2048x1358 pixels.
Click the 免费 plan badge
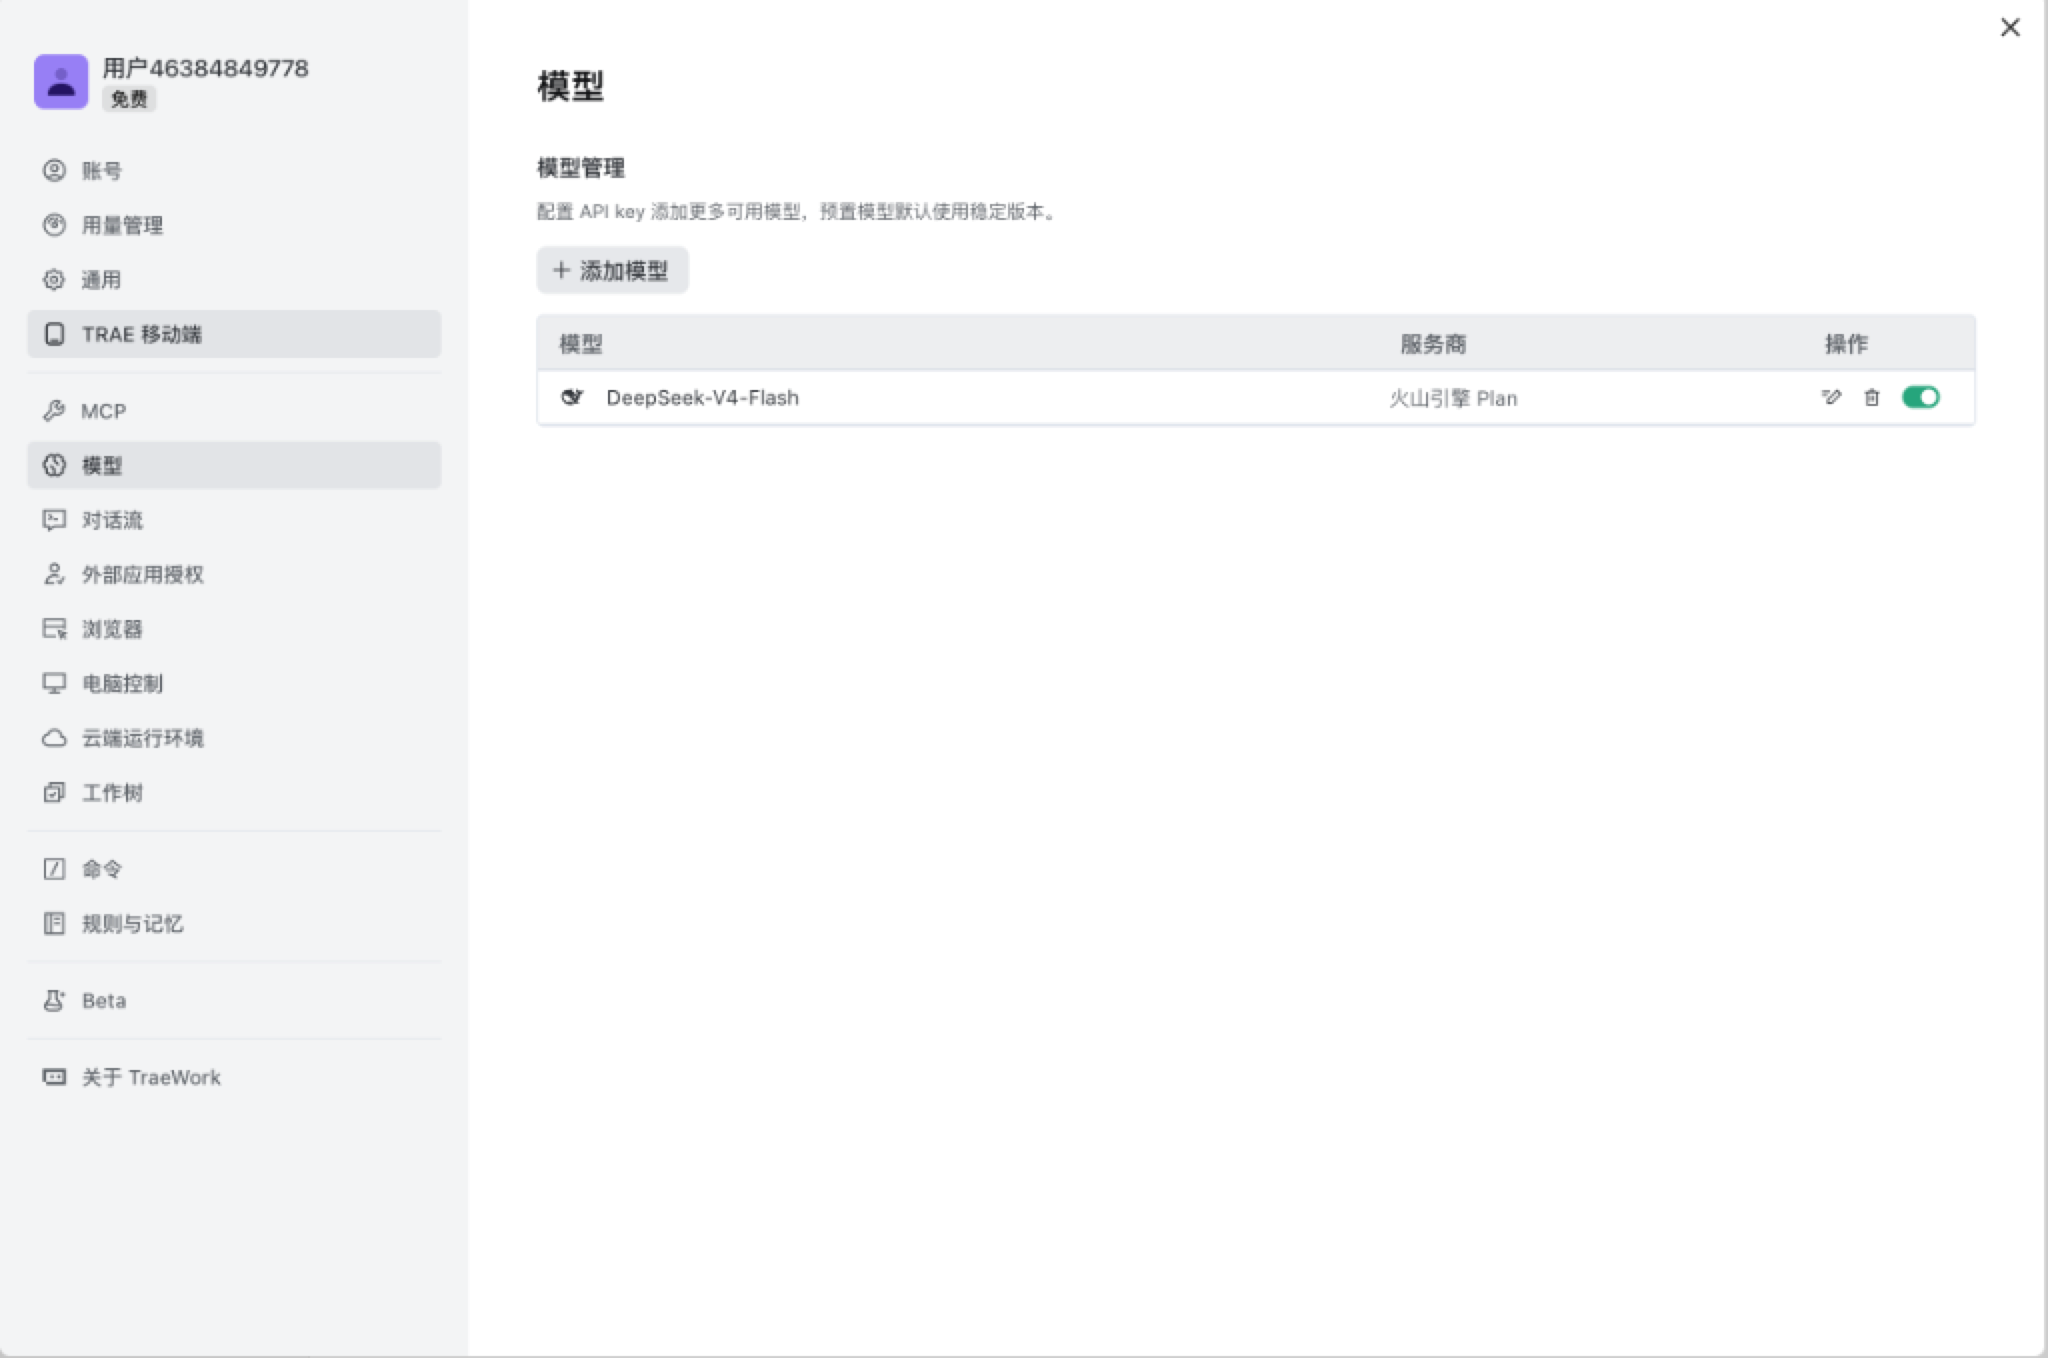(x=129, y=99)
